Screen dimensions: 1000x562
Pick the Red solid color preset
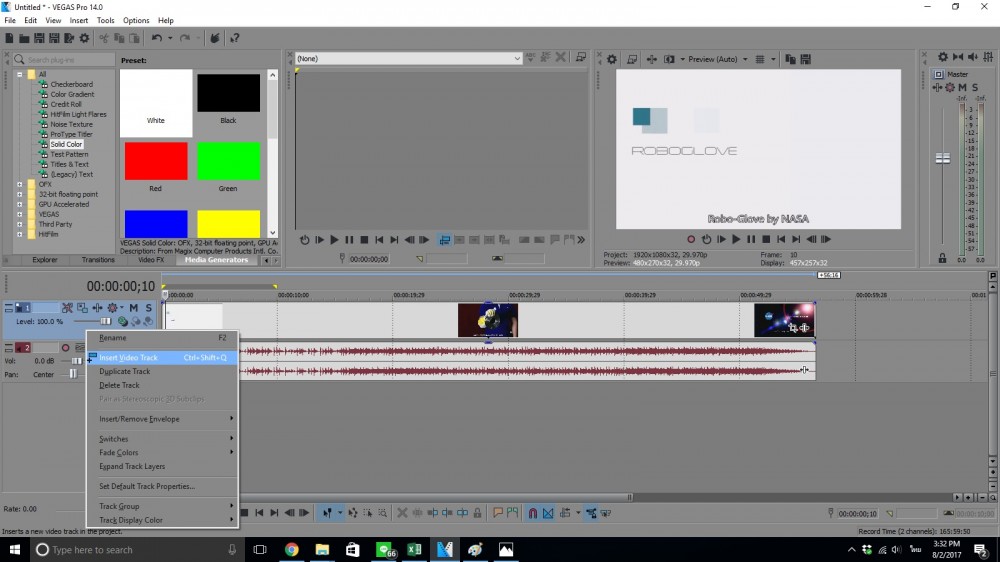(x=156, y=161)
